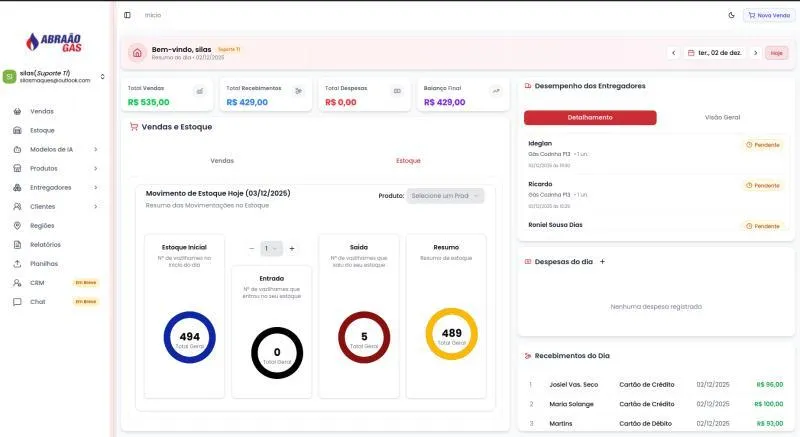Open the date picker ter., 02 de dez.
The height and width of the screenshot is (437, 800).
[x=714, y=53]
